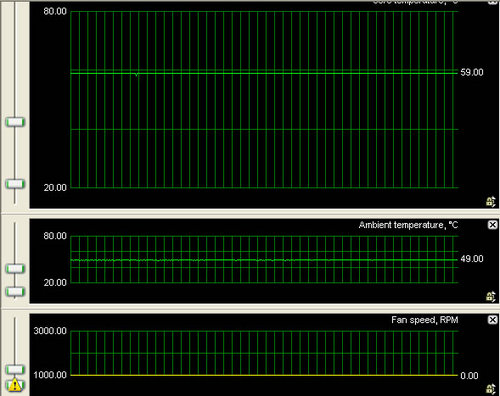This screenshot has width=500, height=396.
Task: Click lower range slider handle of core temperature
Action: coord(15,184)
